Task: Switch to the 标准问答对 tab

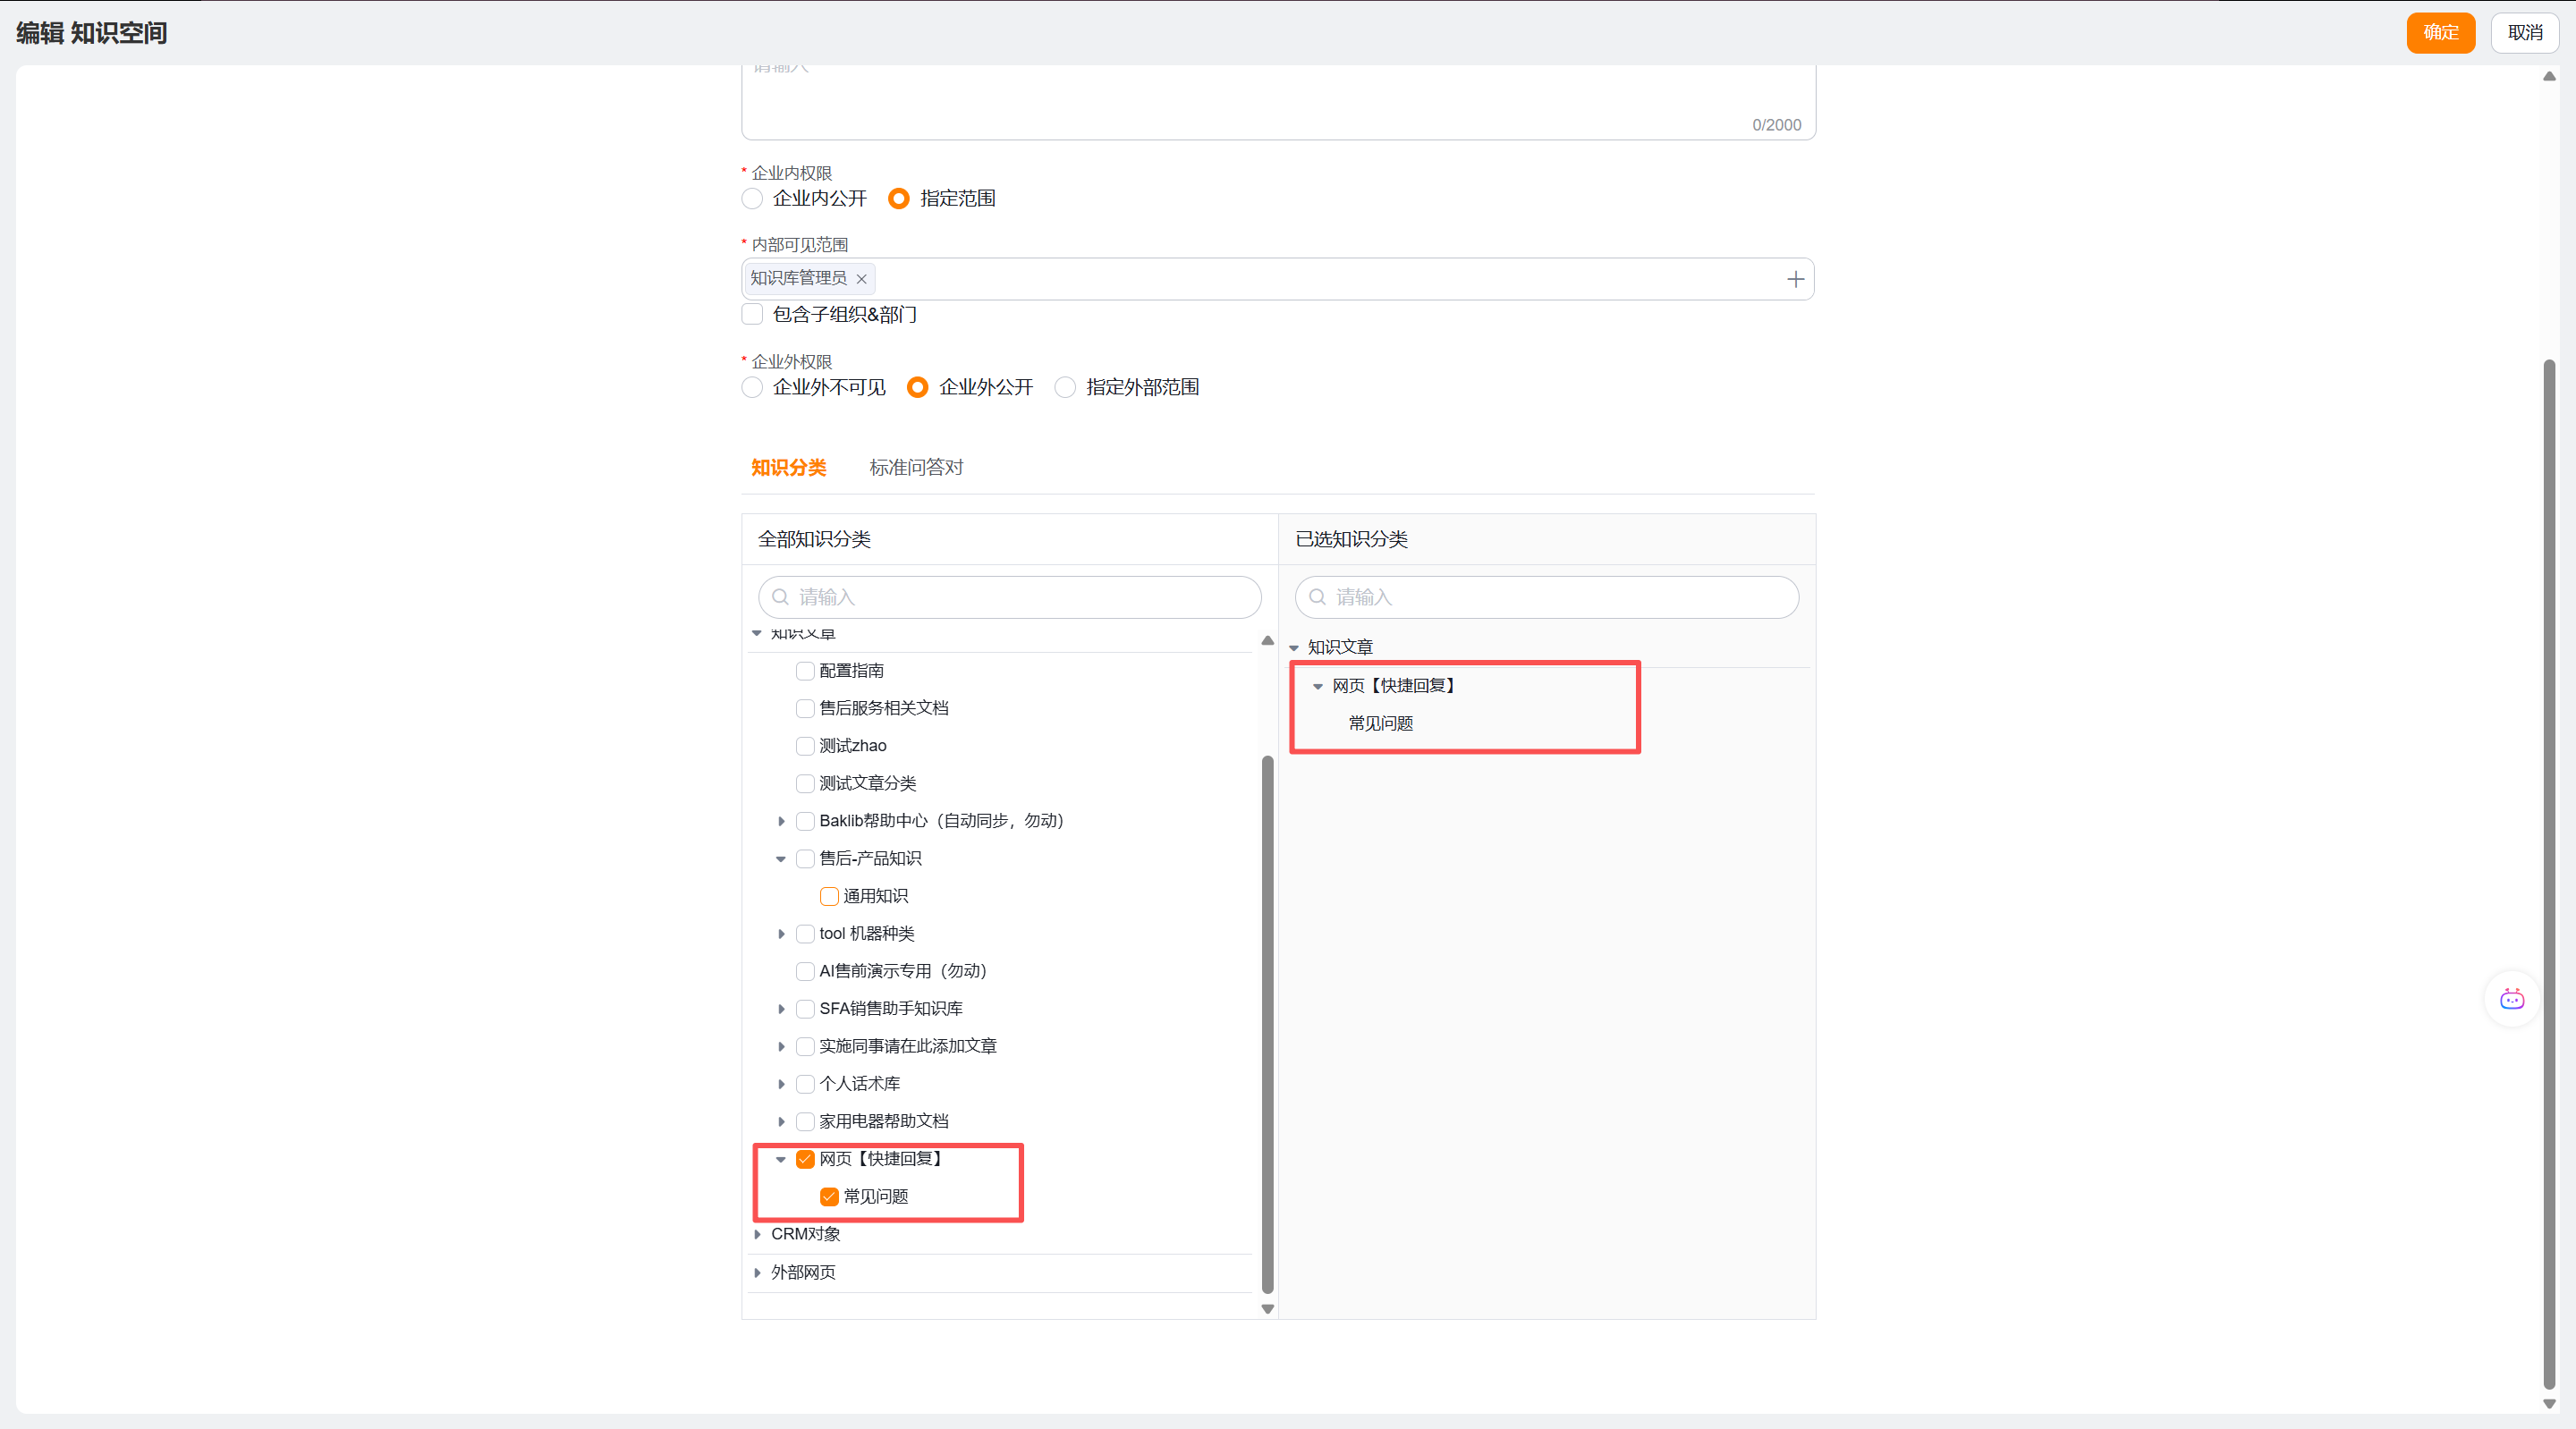Action: click(x=916, y=467)
